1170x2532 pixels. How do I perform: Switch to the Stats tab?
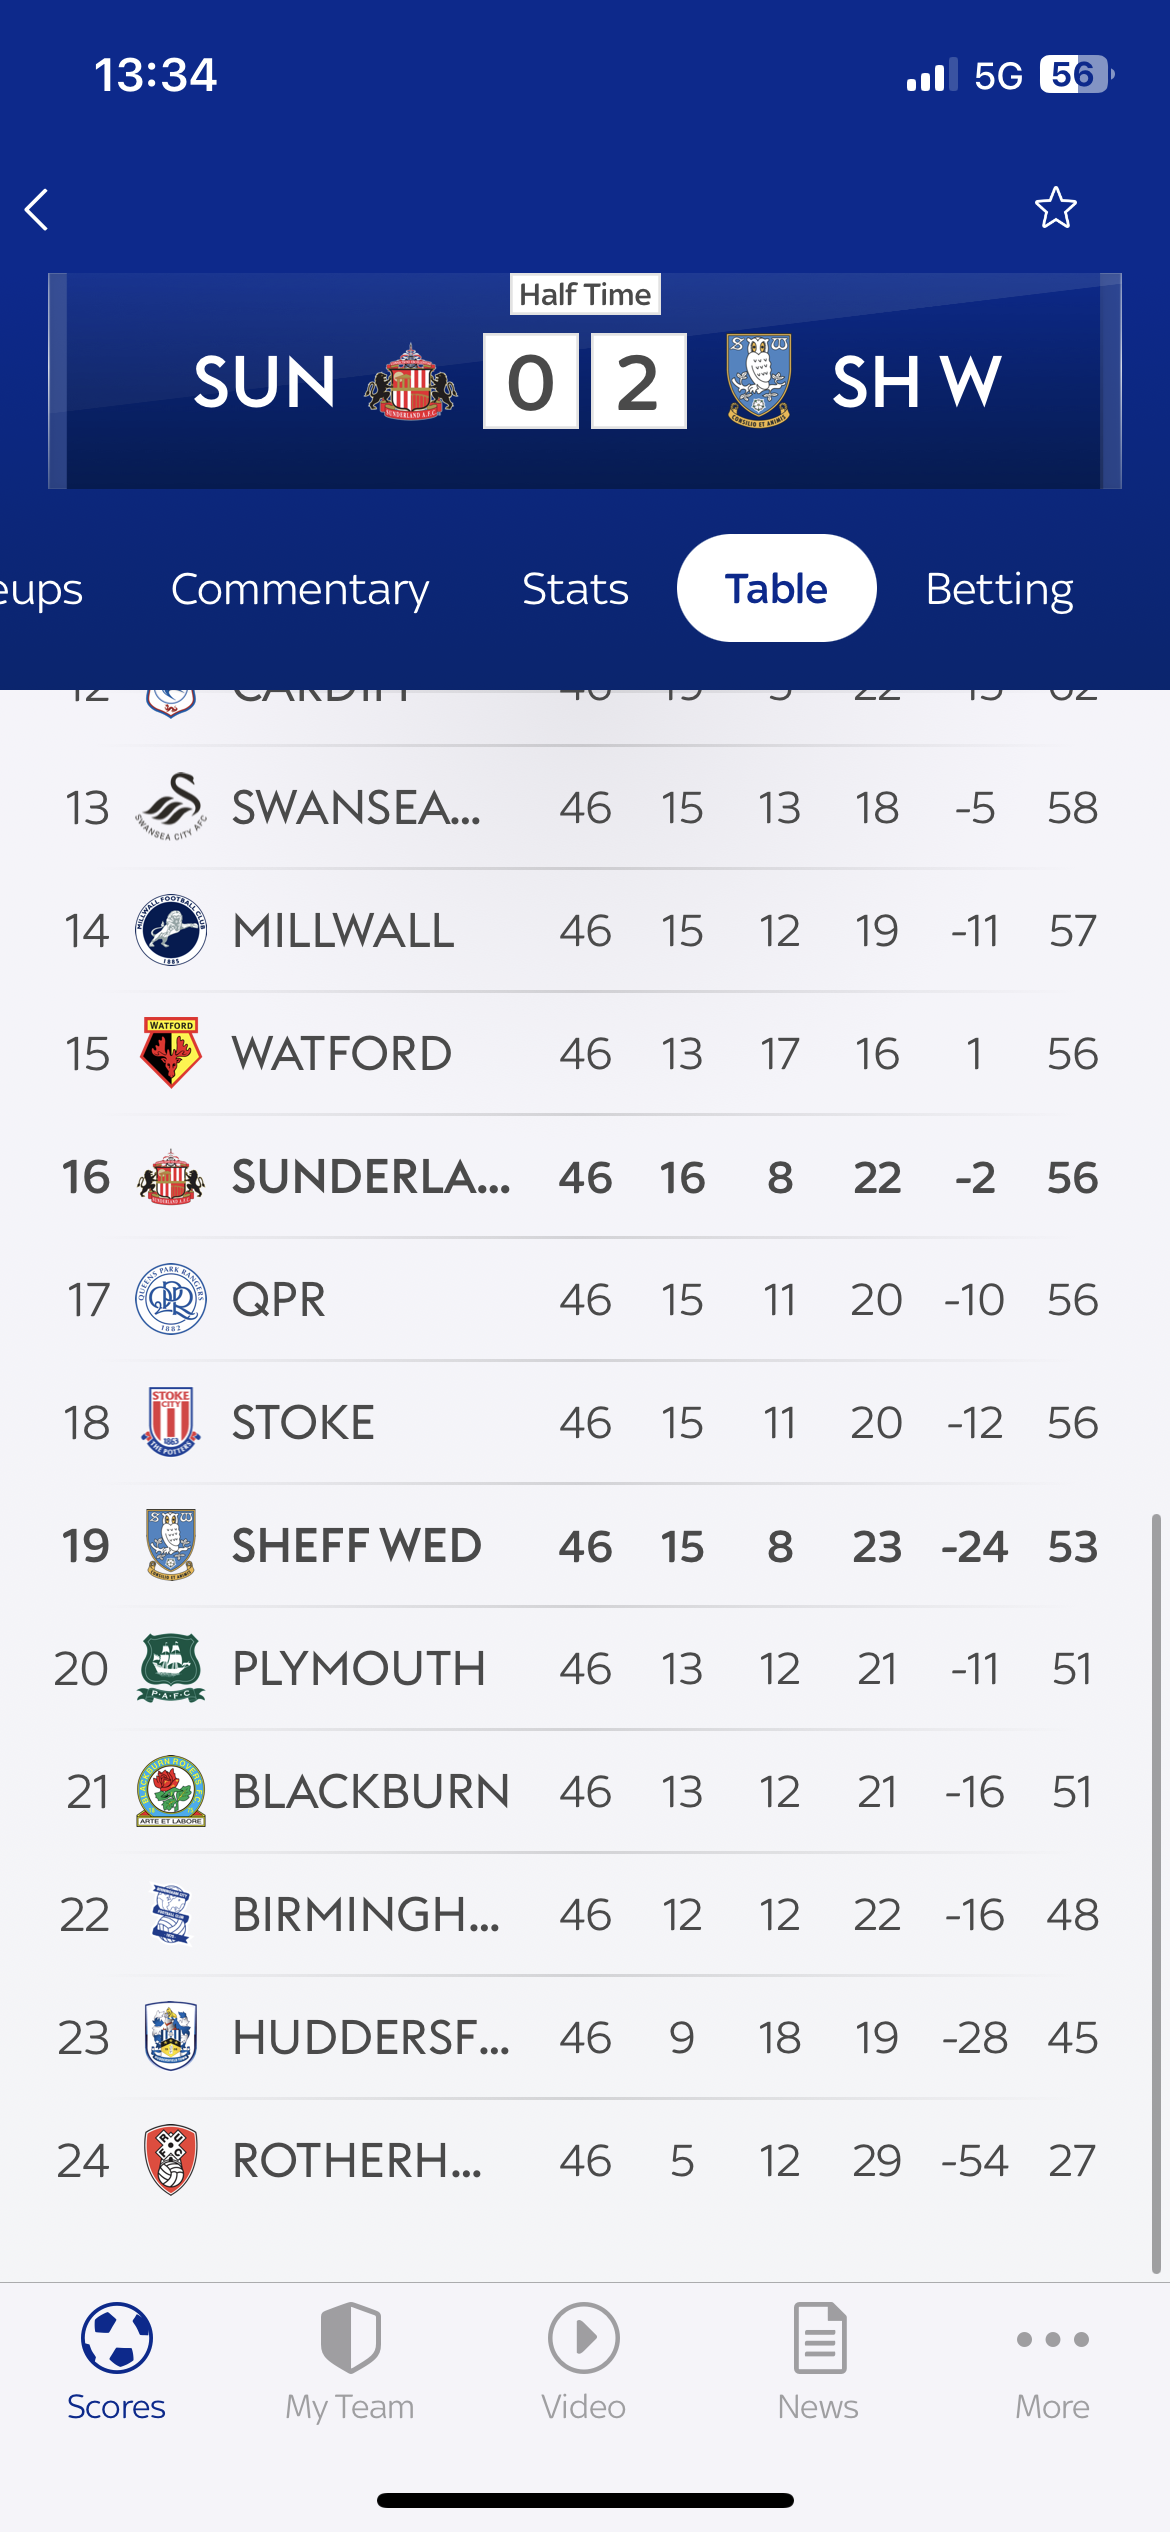coord(575,589)
